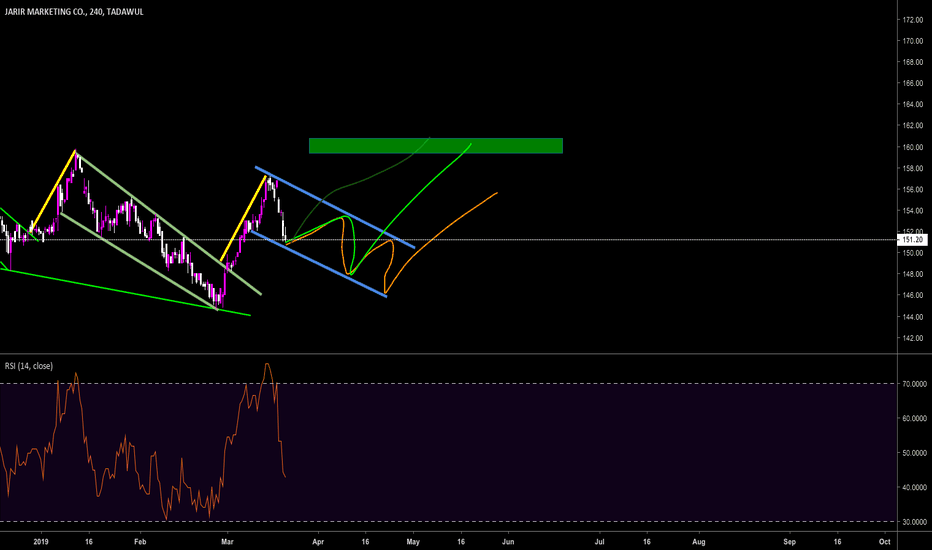932x550 pixels.
Task: Click the Sep label on time axis
Action: [x=789, y=542]
